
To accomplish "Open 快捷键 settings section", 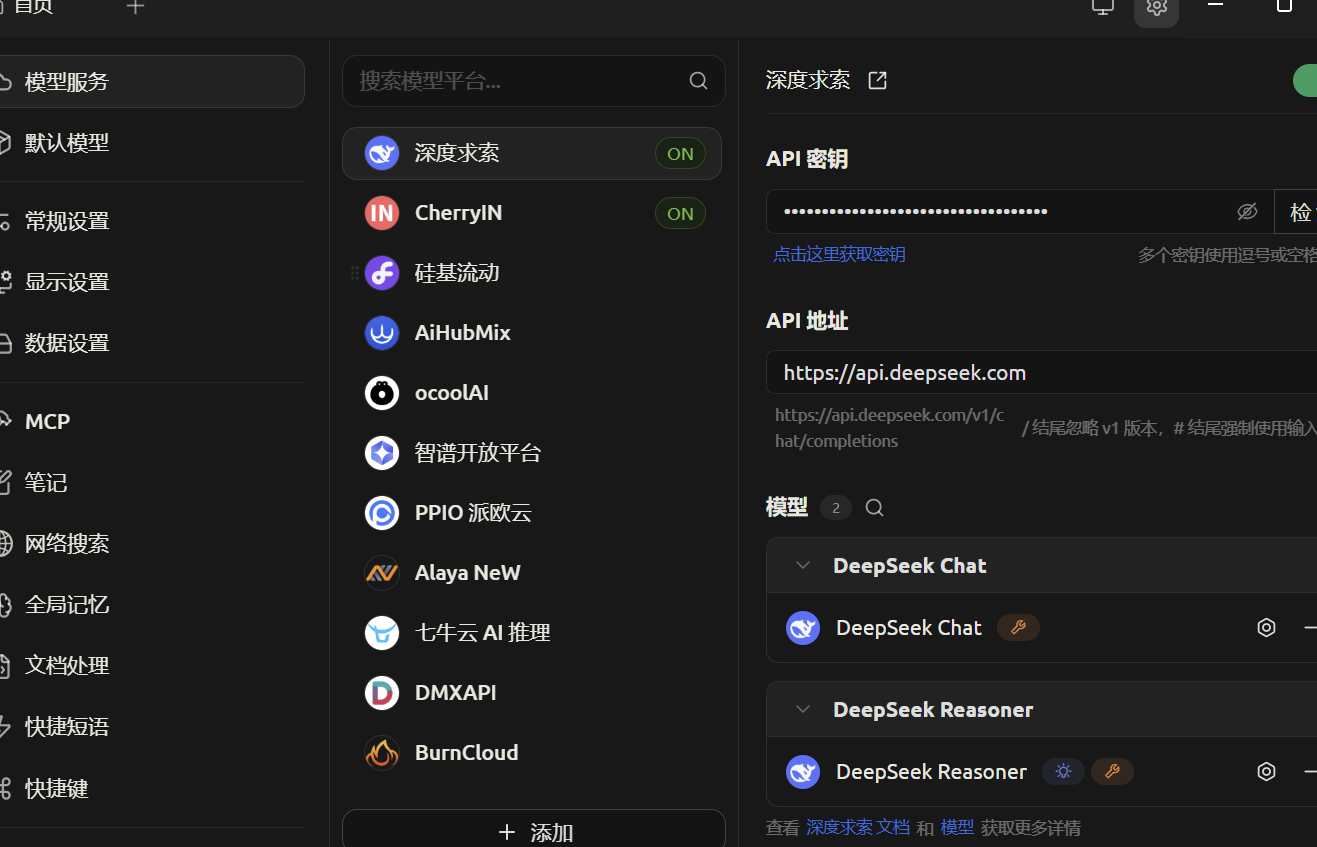I will point(152,789).
